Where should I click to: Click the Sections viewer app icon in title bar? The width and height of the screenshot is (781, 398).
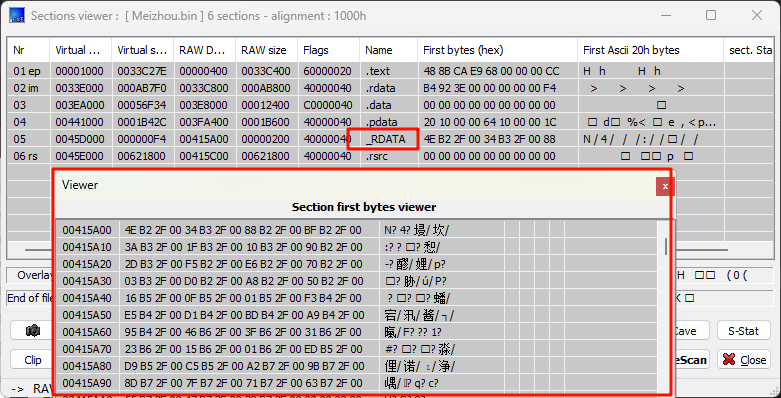click(17, 15)
